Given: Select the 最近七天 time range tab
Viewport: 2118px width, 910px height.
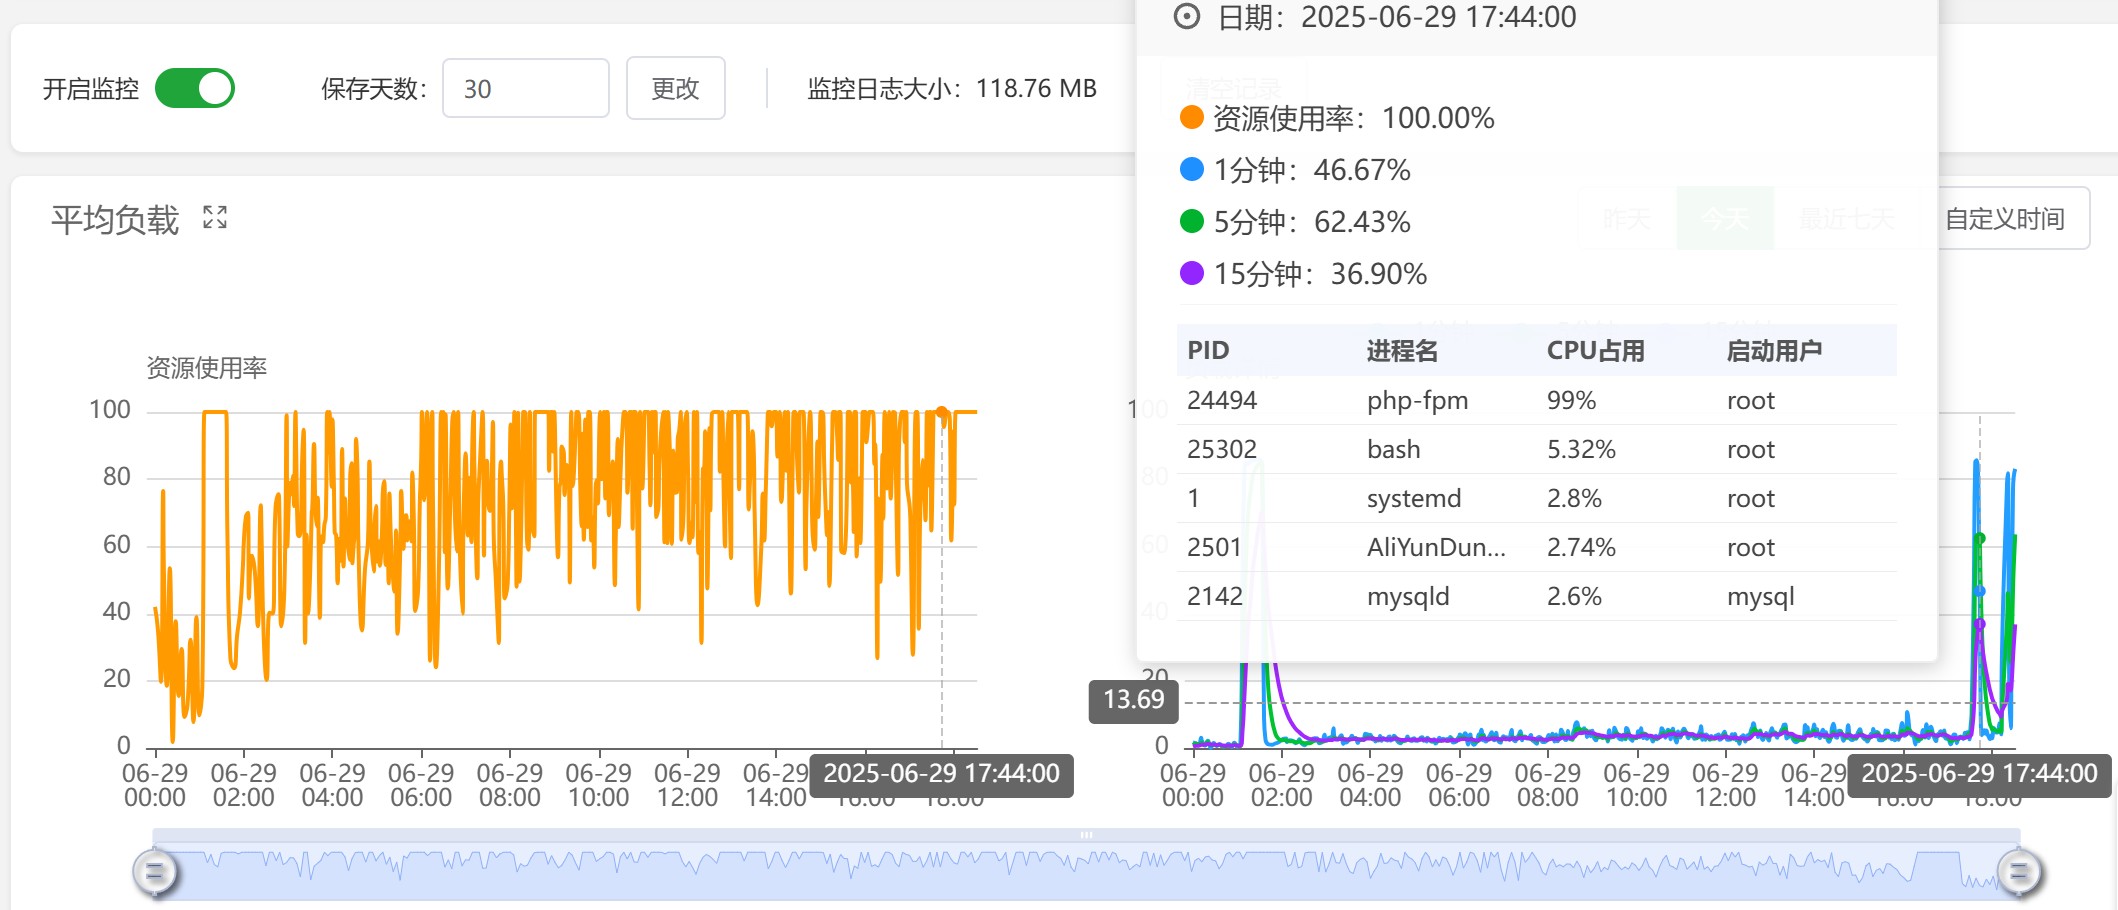Looking at the screenshot, I should point(1846,218).
